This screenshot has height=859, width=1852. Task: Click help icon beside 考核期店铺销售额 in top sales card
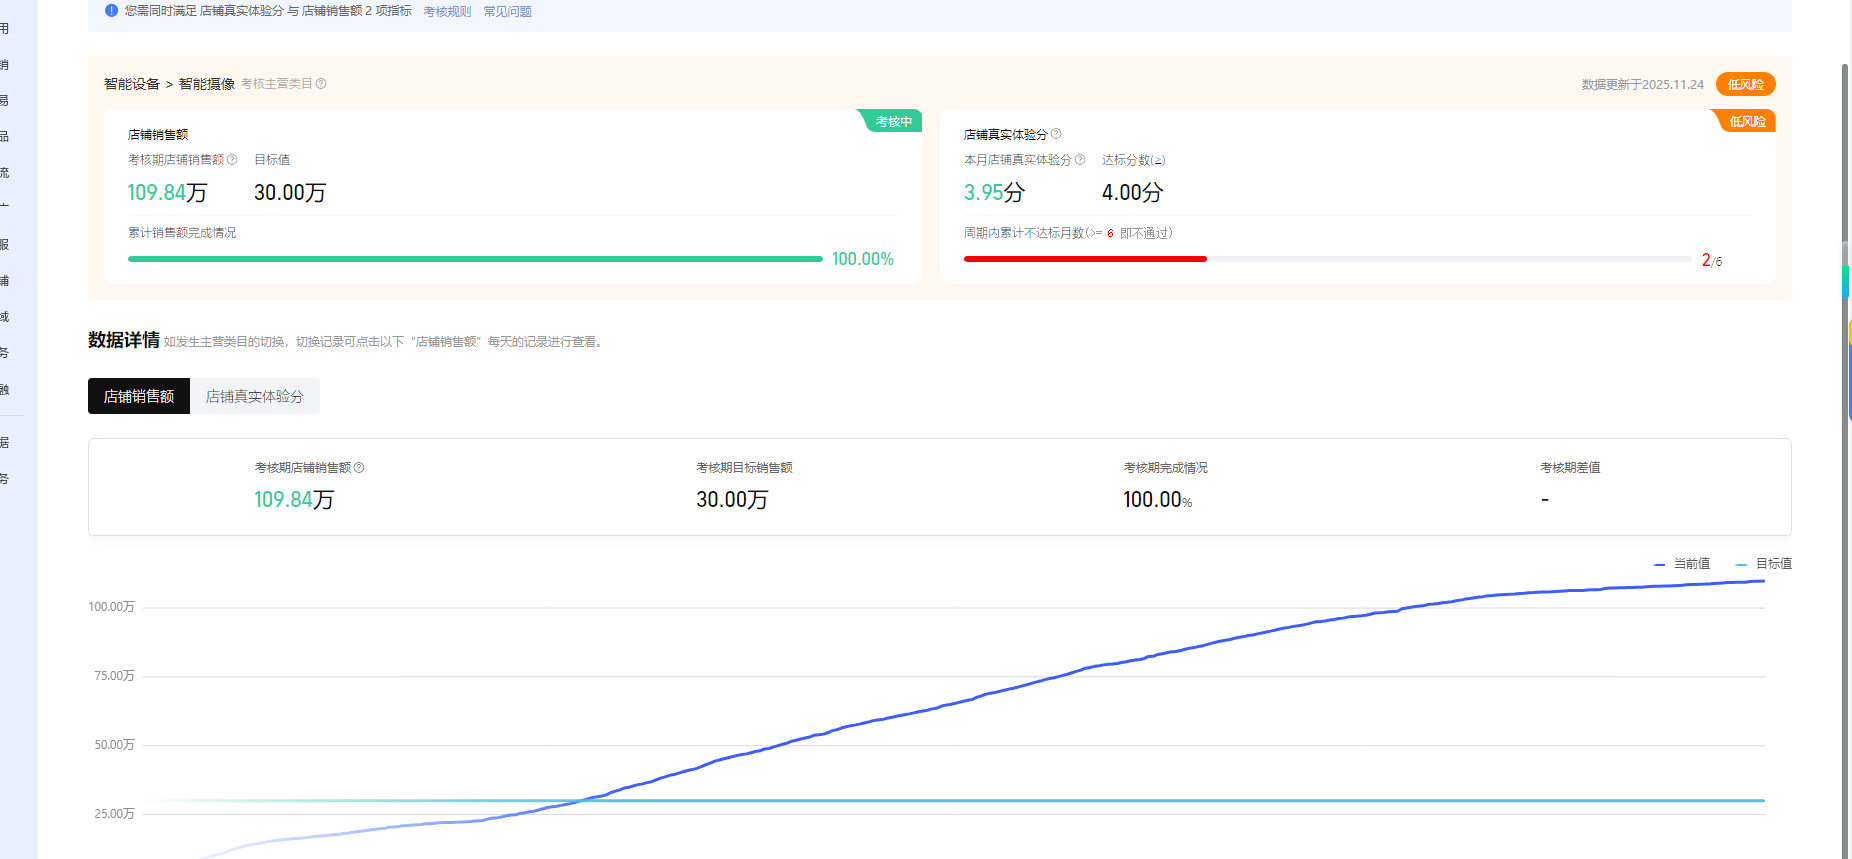click(232, 160)
